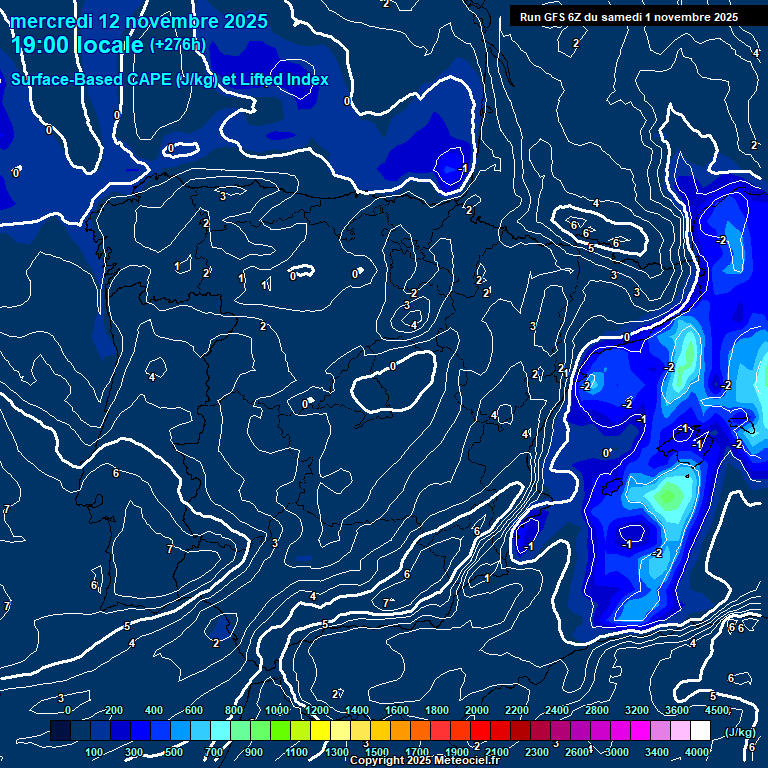Click the legend value "1500"
768x768 pixels.
click(x=377, y=752)
